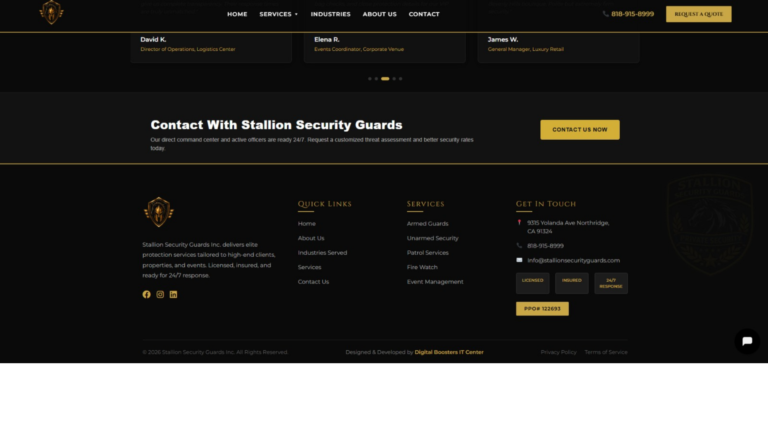The image size is (768, 432).
Task: Click the Contact Us Now button
Action: (580, 130)
